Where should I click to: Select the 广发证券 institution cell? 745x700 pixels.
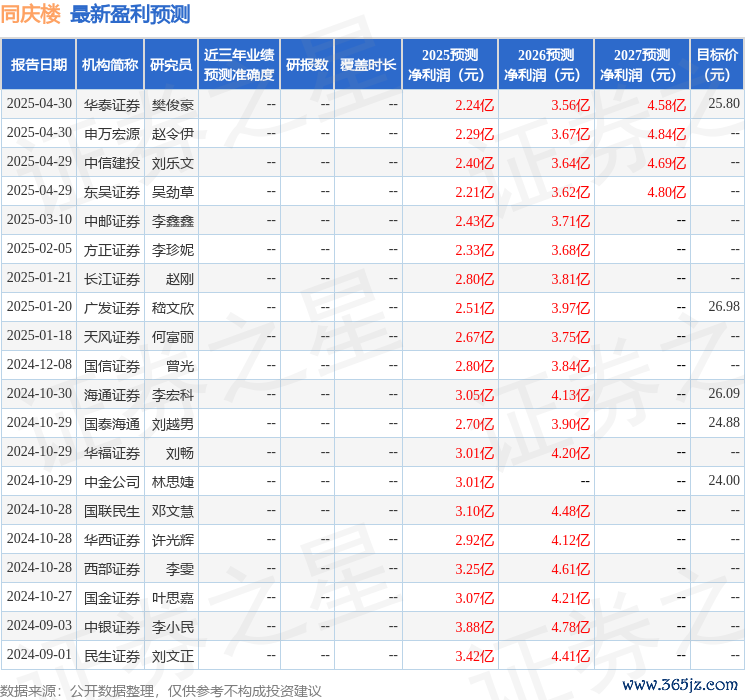tap(112, 307)
